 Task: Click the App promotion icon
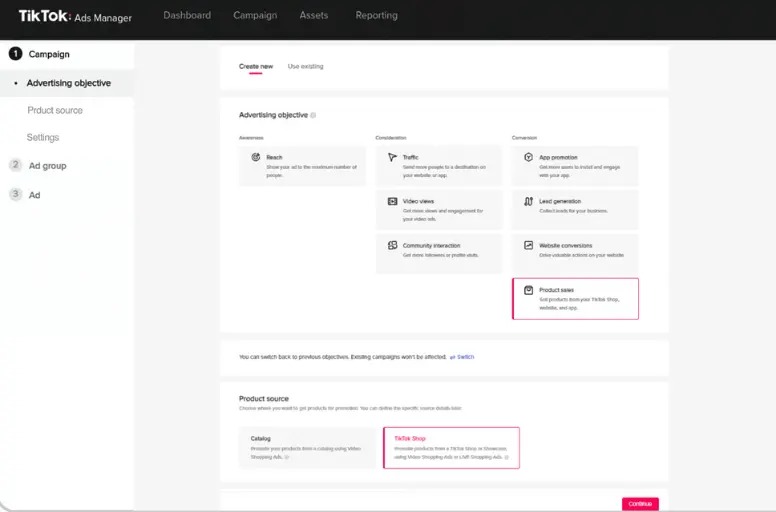529,157
